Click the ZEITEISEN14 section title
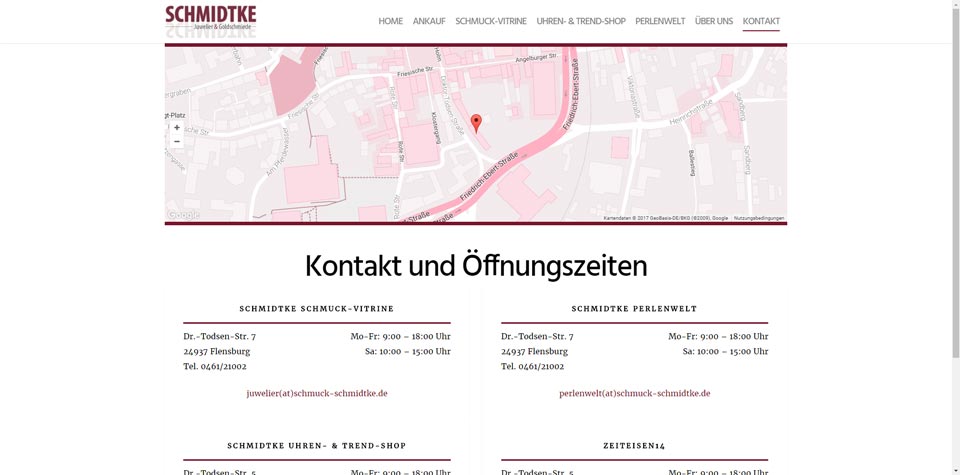960x475 pixels. 634,446
